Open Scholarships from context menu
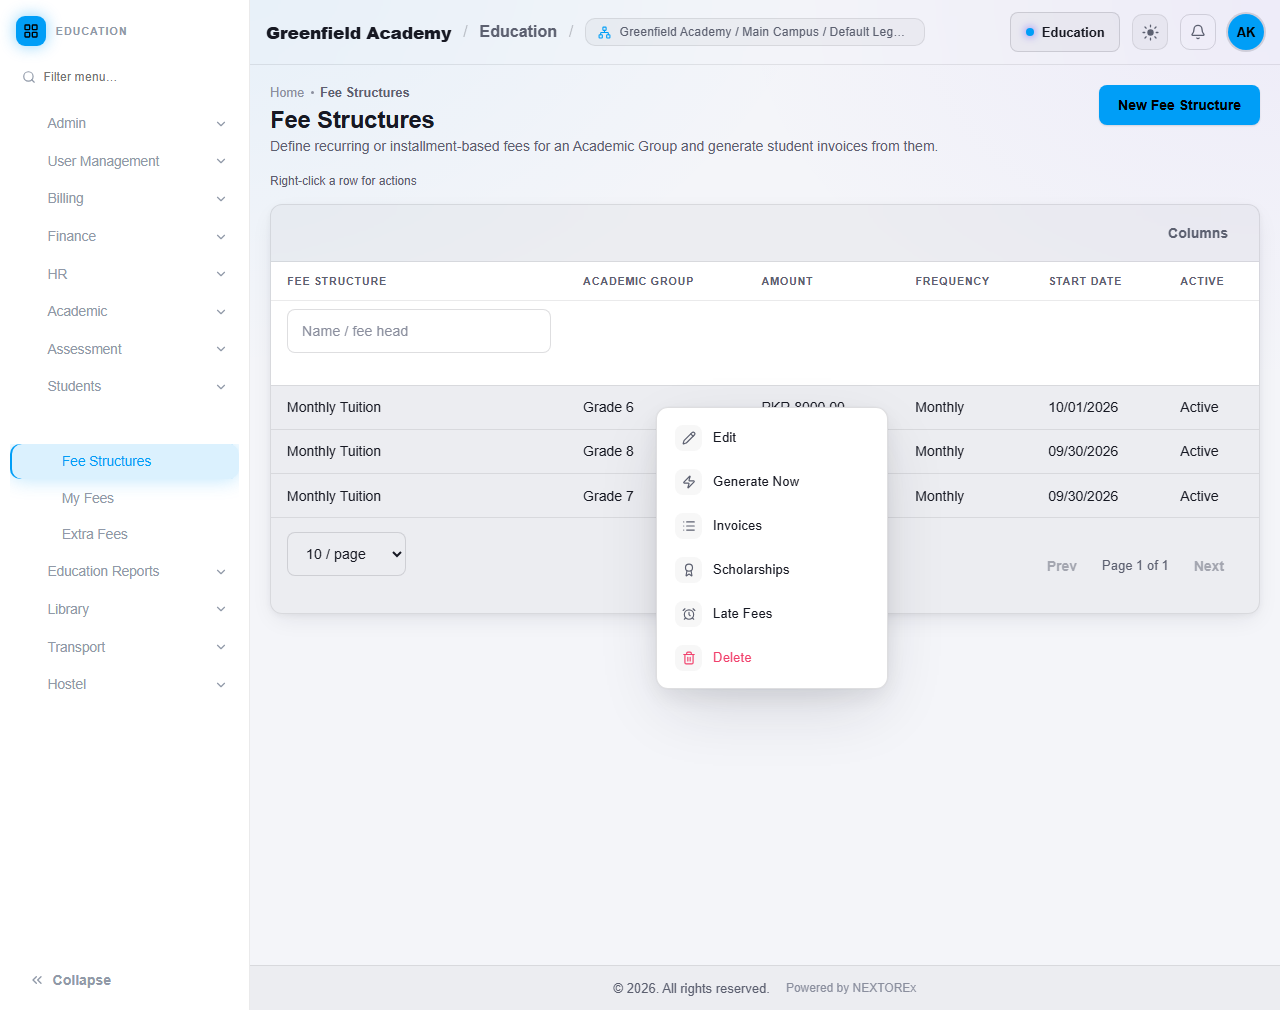Image resolution: width=1280 pixels, height=1010 pixels. tap(772, 570)
